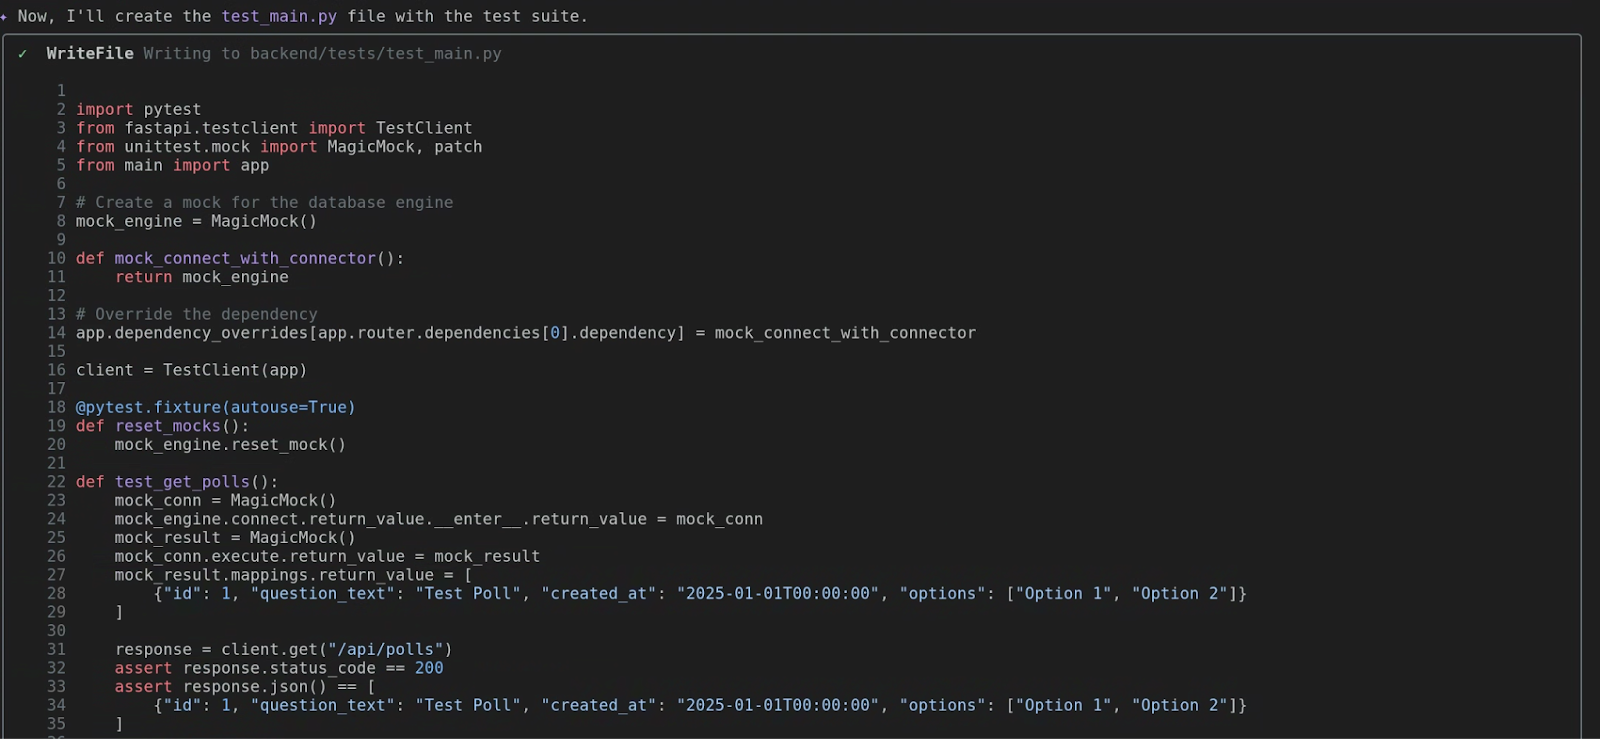Click the highlighted test_main.py filename in message

point(279,17)
